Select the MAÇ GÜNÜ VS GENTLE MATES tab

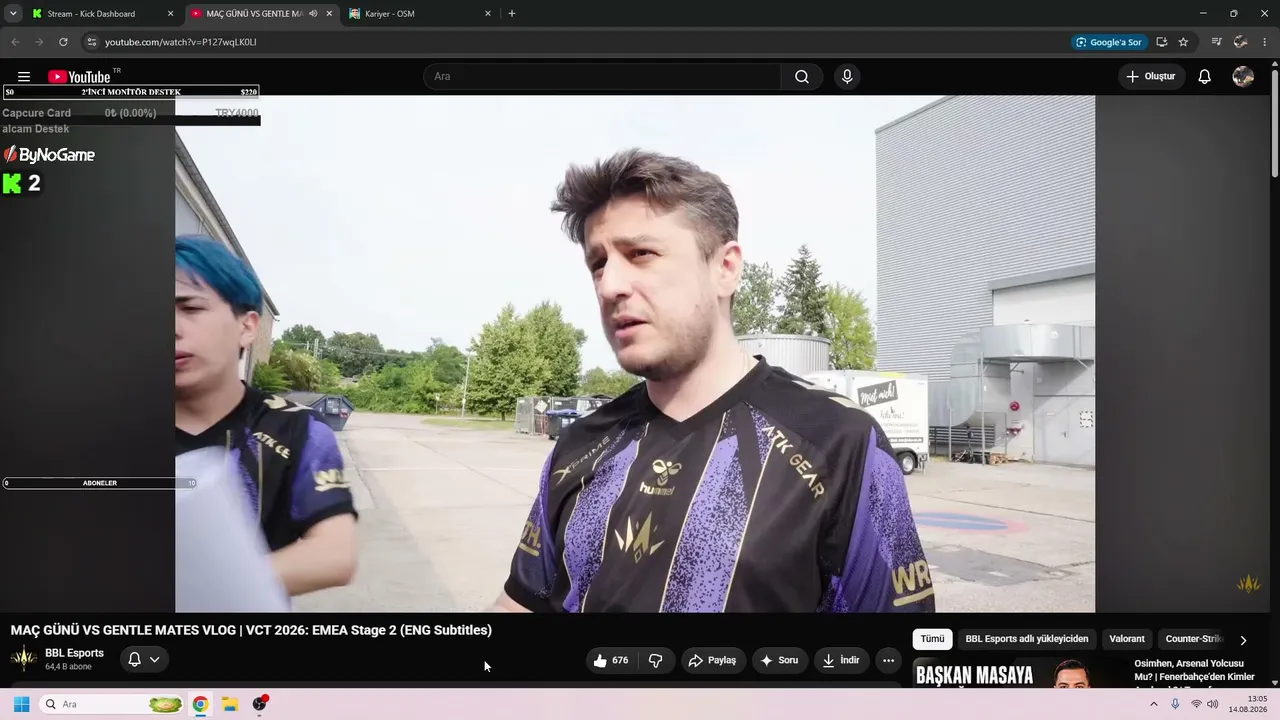[x=254, y=14]
